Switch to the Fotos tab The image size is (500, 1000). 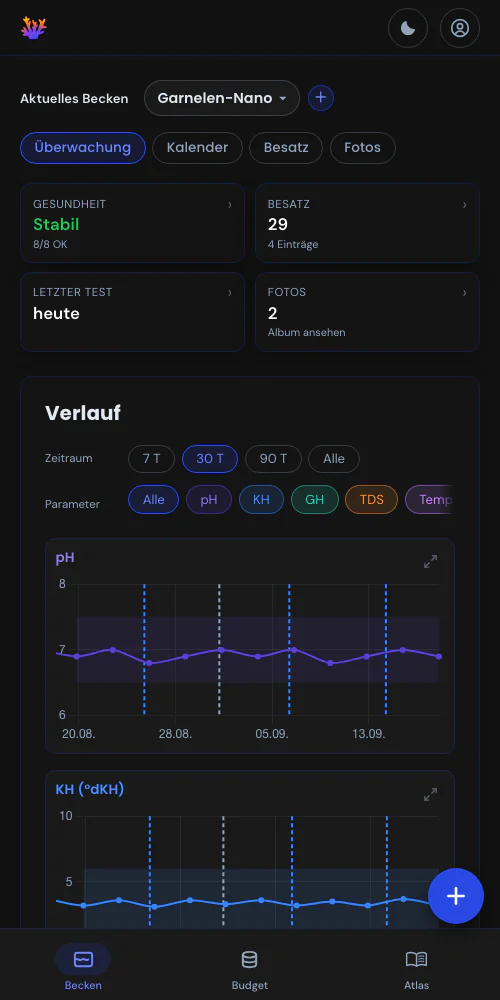(x=362, y=148)
